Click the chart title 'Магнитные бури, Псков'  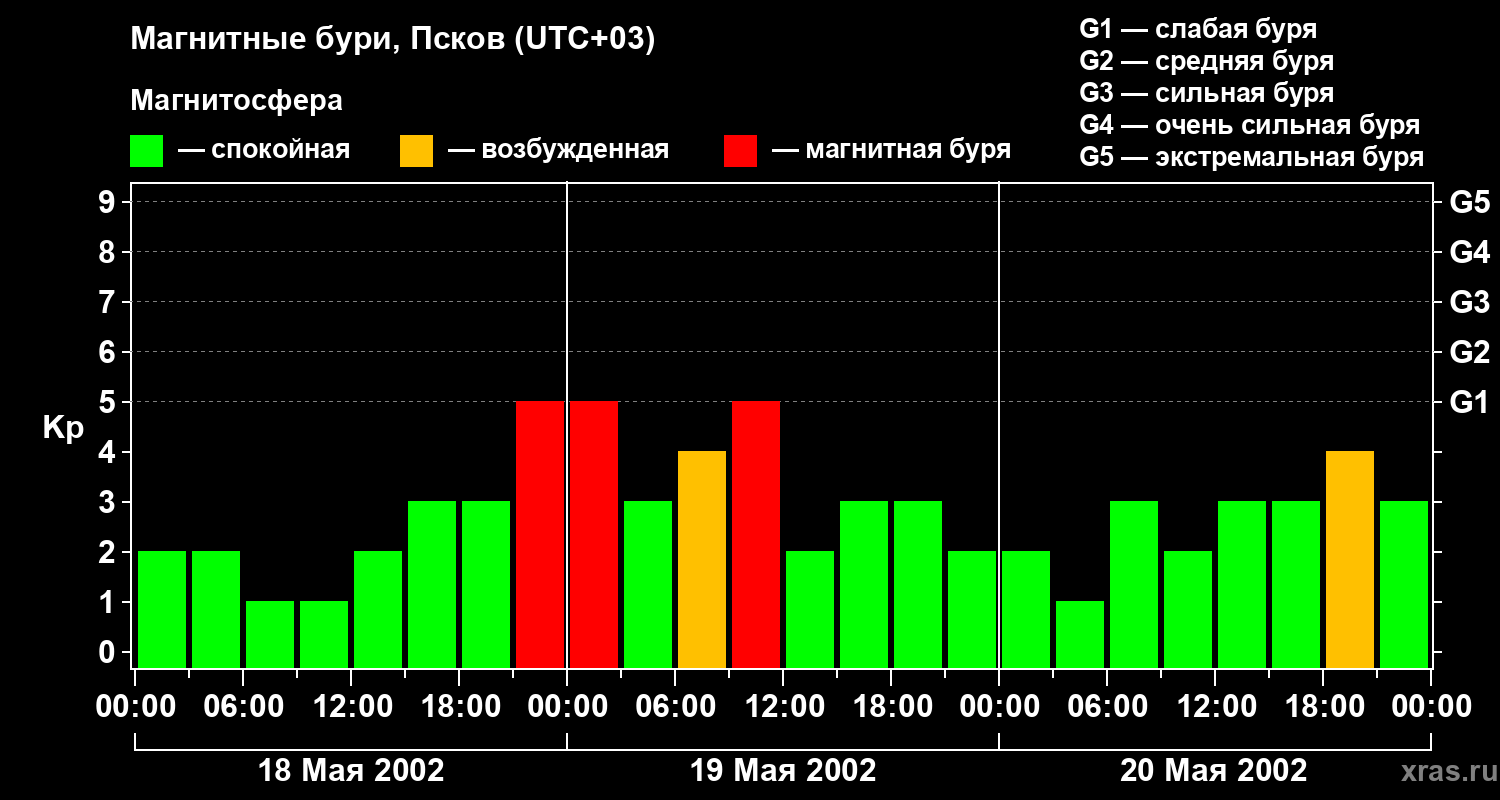pos(392,40)
